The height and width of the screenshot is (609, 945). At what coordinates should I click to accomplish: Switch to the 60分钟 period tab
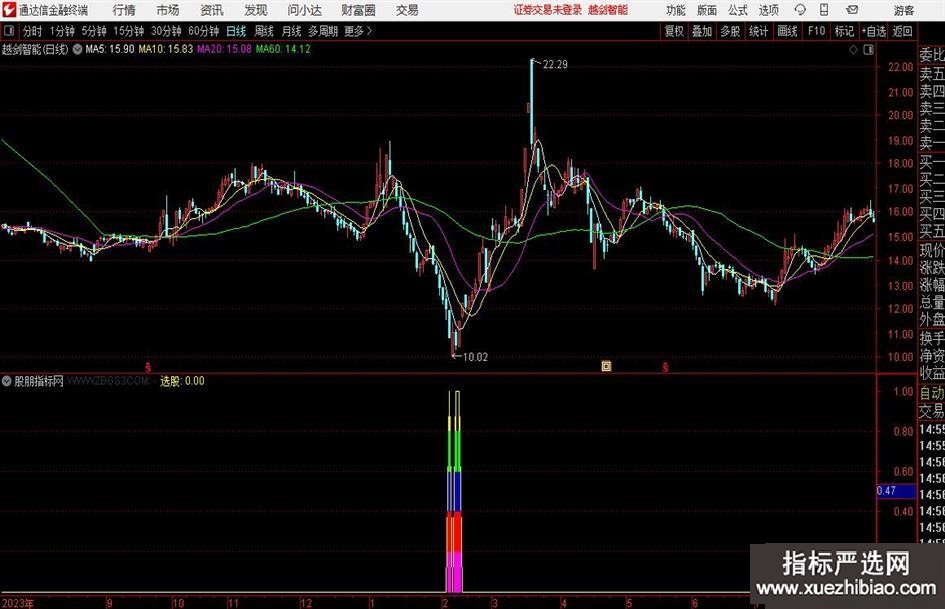coord(204,31)
